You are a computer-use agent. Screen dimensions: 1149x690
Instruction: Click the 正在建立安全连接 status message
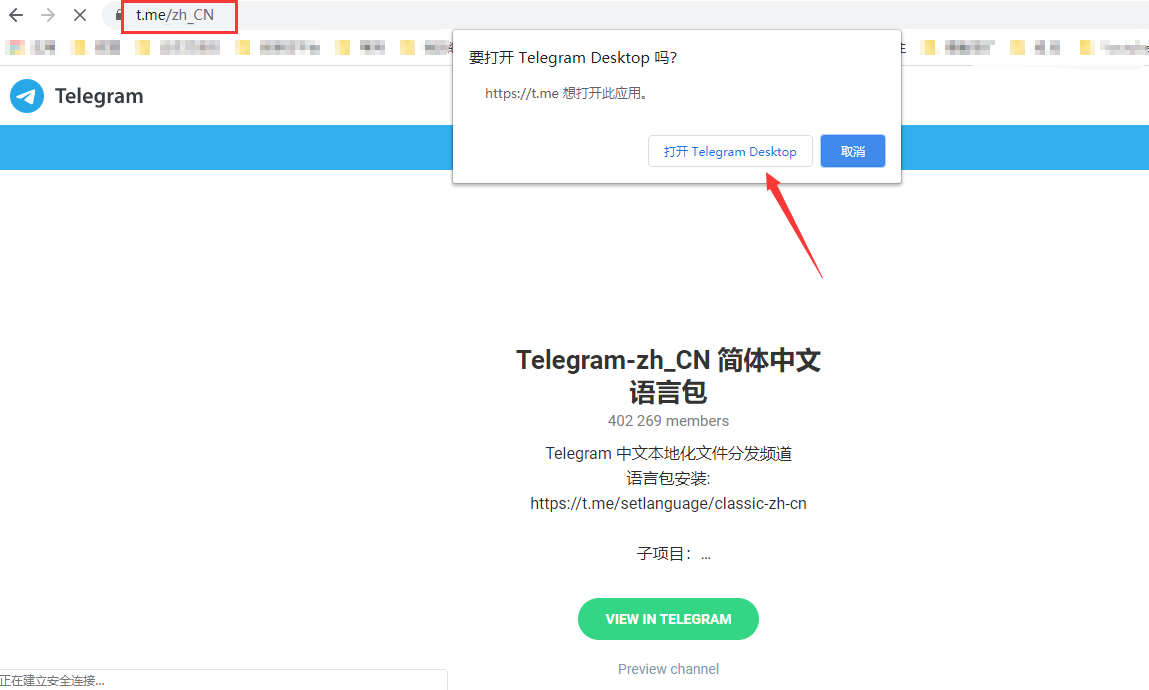(x=52, y=680)
